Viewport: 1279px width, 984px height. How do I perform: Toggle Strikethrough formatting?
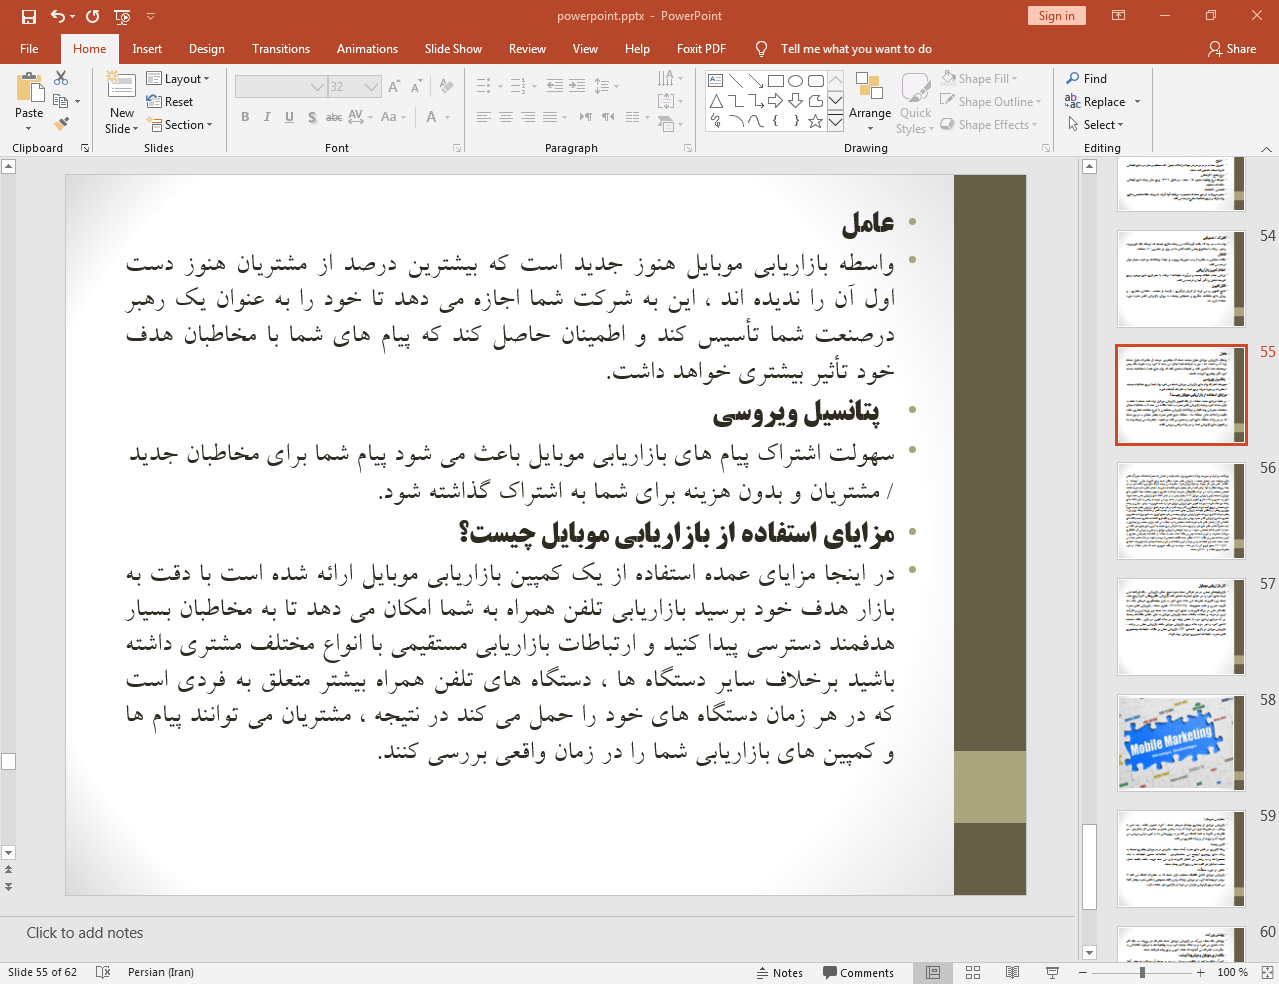point(334,117)
